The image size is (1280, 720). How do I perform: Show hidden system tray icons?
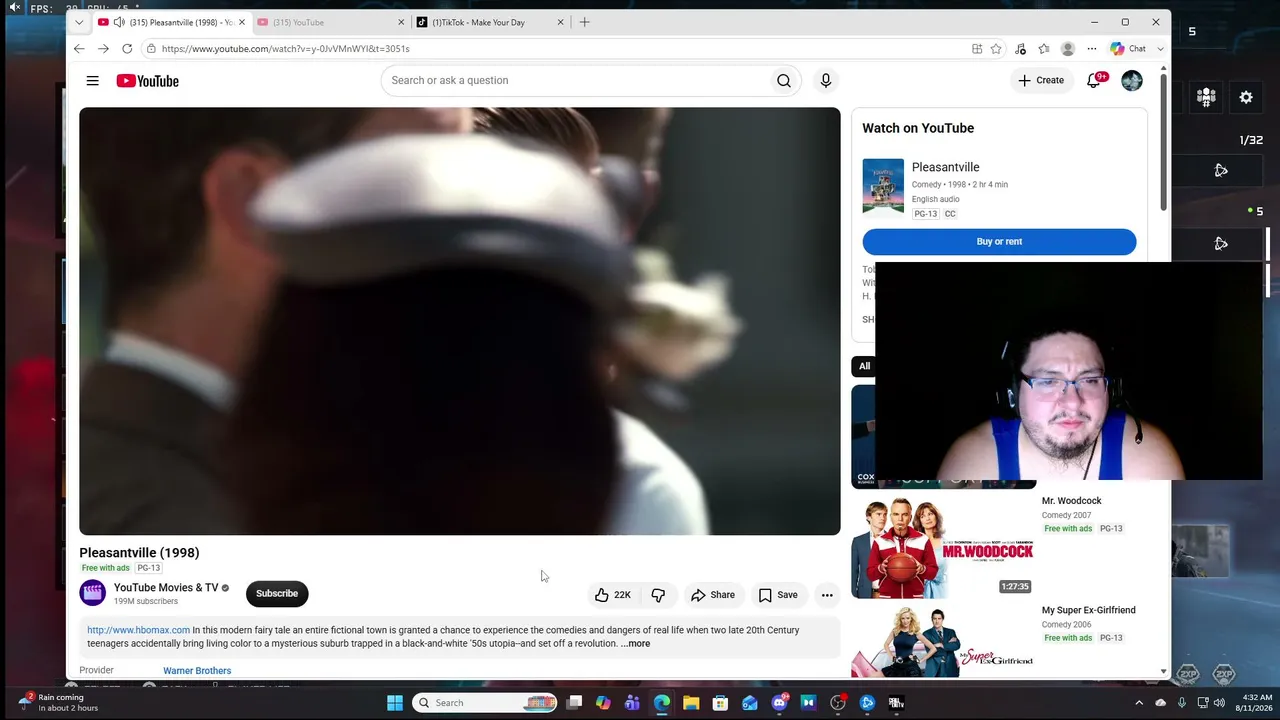(x=1139, y=703)
